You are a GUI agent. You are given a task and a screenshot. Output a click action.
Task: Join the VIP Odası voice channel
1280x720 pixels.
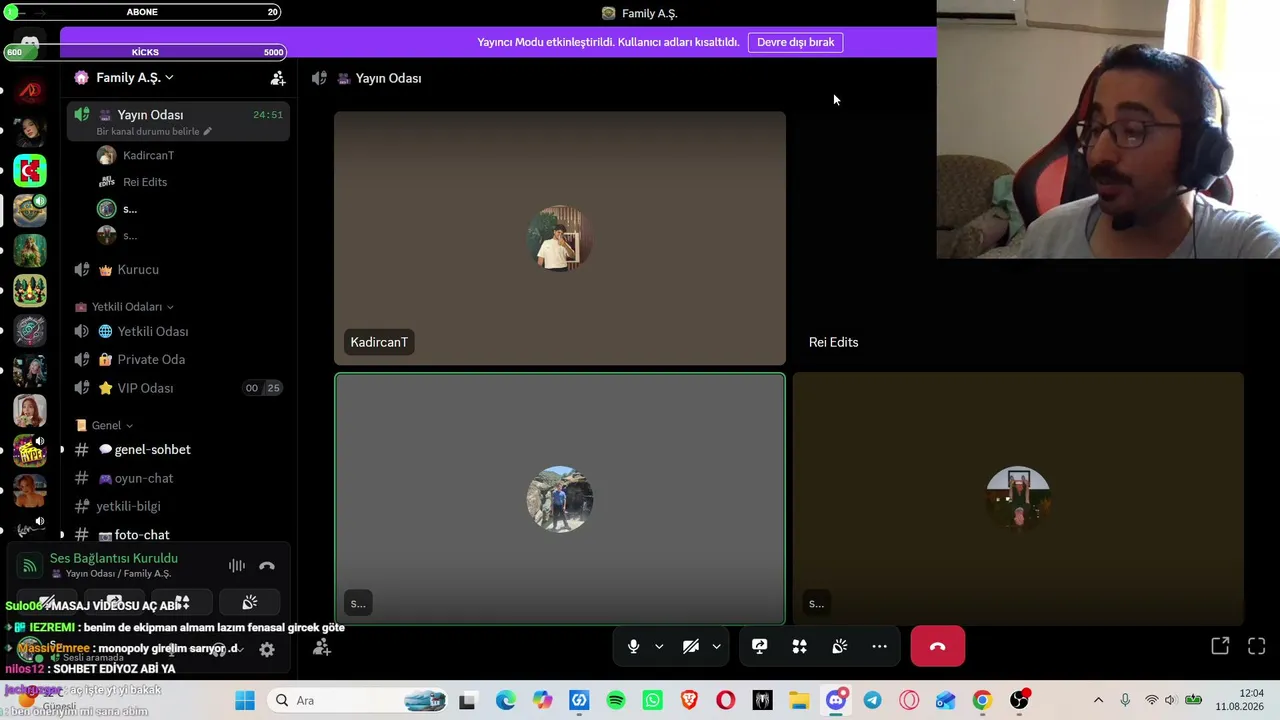[178, 388]
